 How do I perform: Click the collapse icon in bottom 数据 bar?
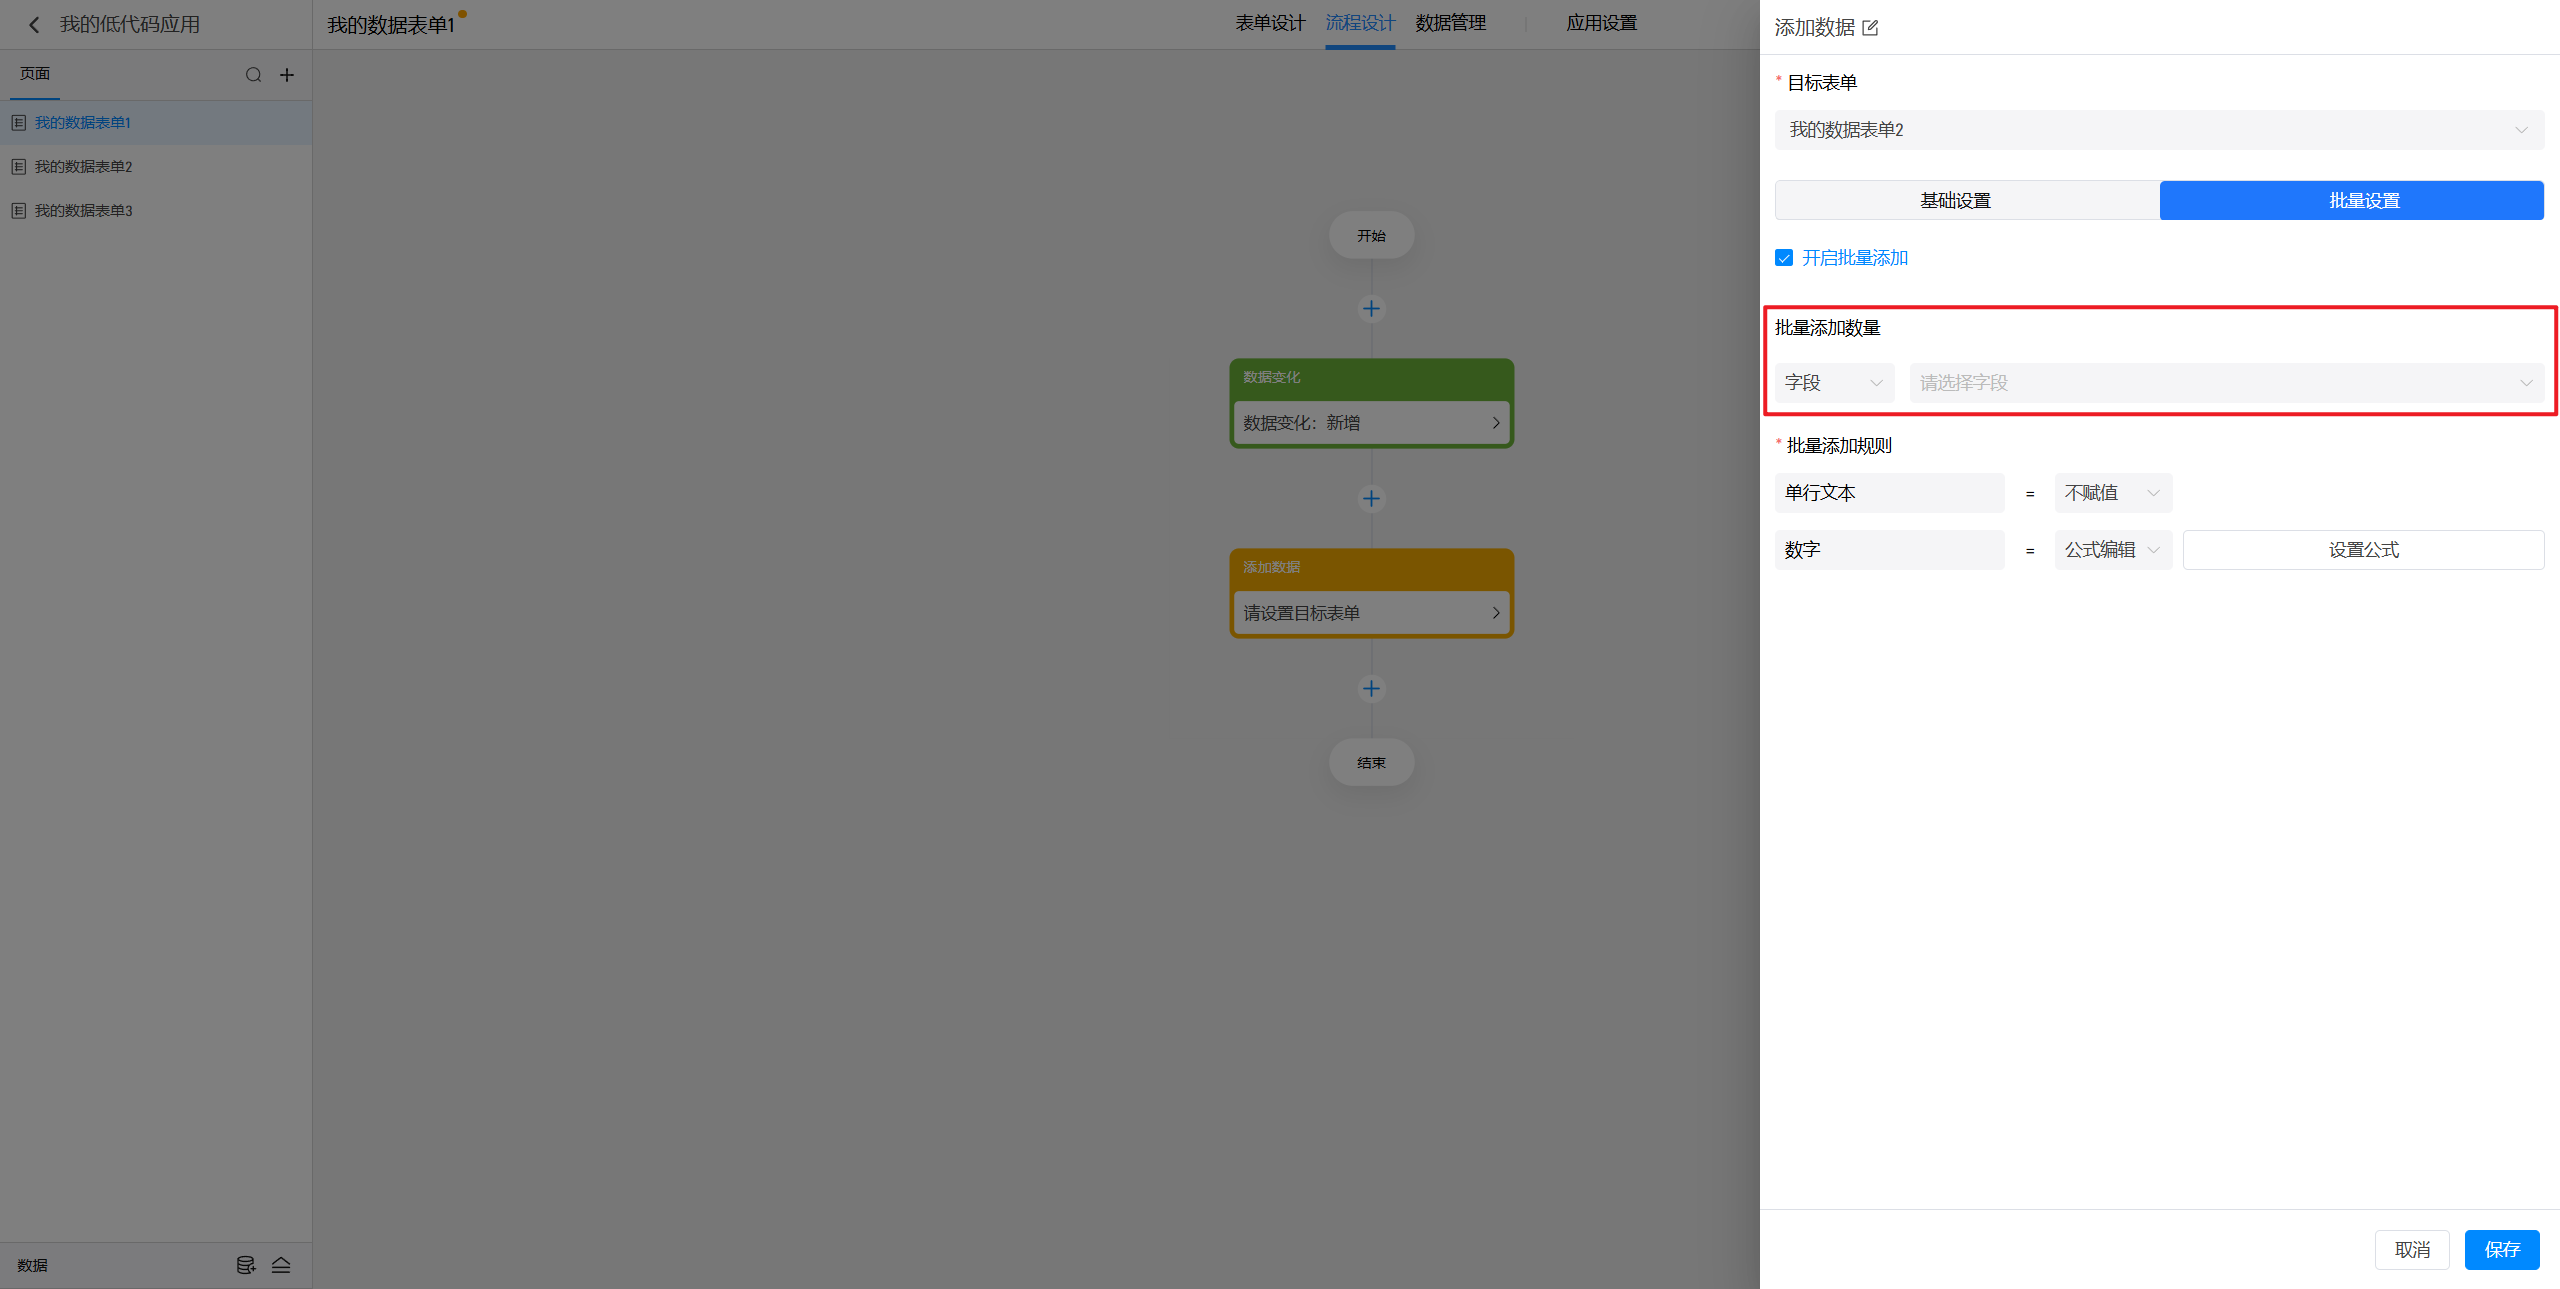pyautogui.click(x=281, y=1265)
